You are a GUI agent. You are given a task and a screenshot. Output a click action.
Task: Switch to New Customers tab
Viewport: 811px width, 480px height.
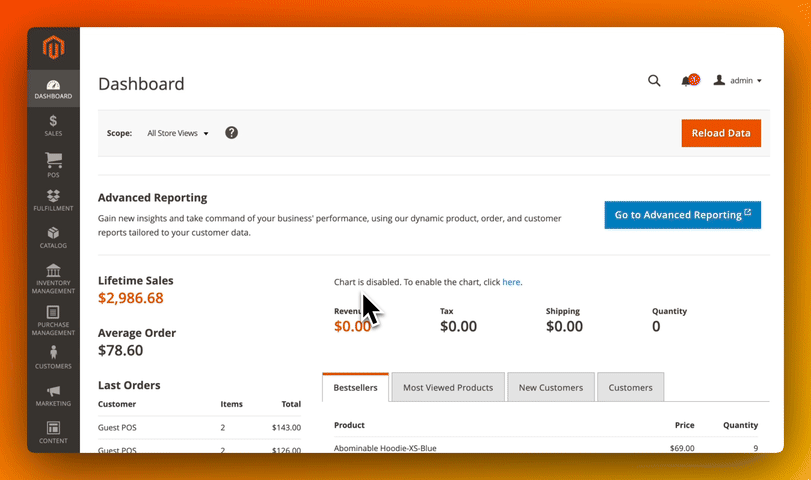pos(551,388)
